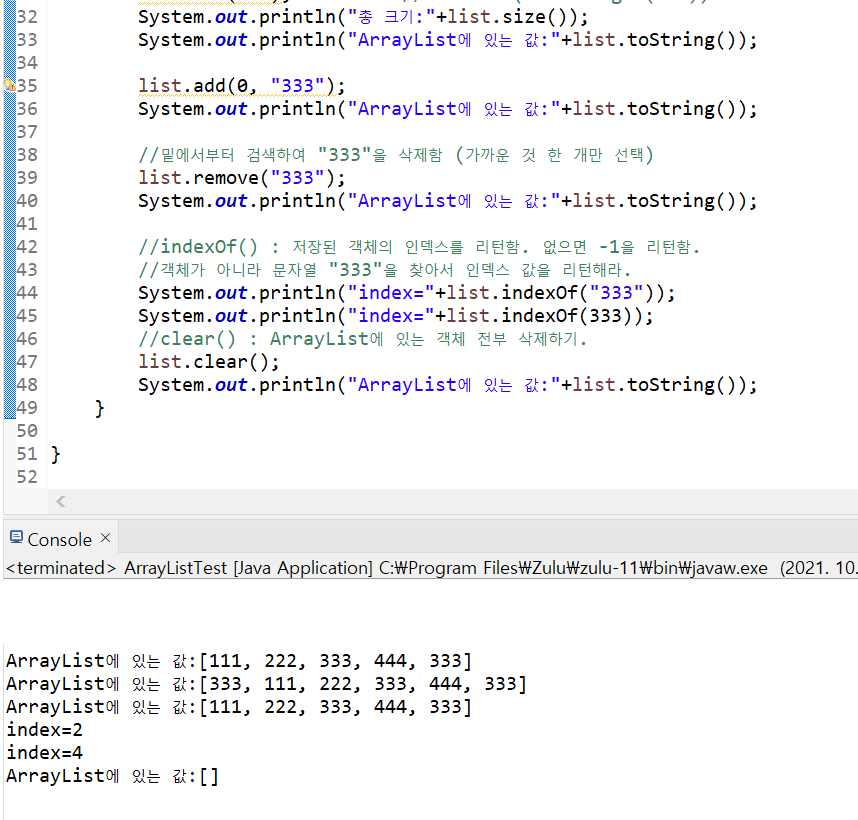Click line number 52 in gutter
The image size is (858, 820).
[x=27, y=476]
